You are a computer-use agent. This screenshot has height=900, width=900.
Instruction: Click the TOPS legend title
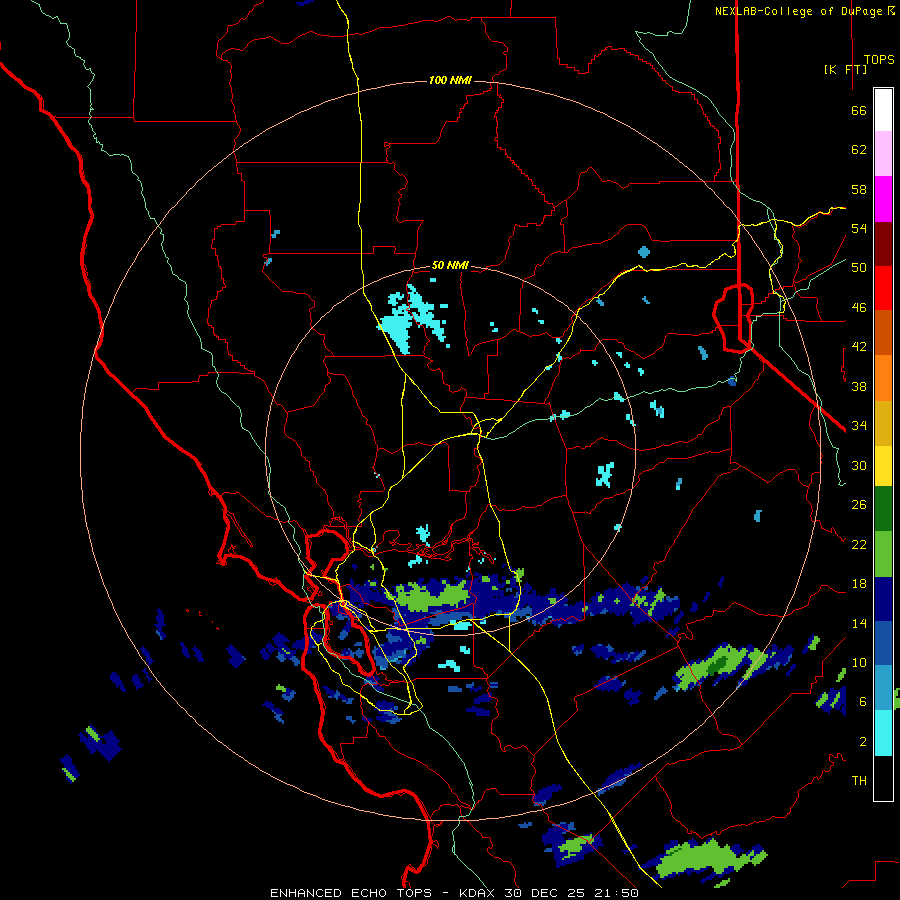point(879,59)
